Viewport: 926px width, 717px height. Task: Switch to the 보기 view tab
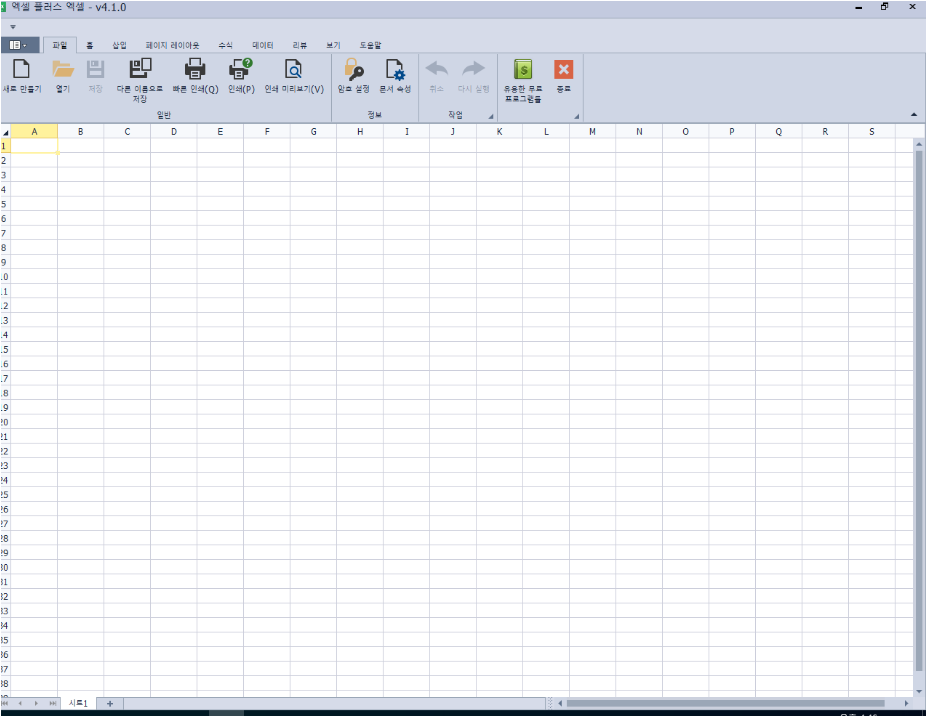point(334,45)
